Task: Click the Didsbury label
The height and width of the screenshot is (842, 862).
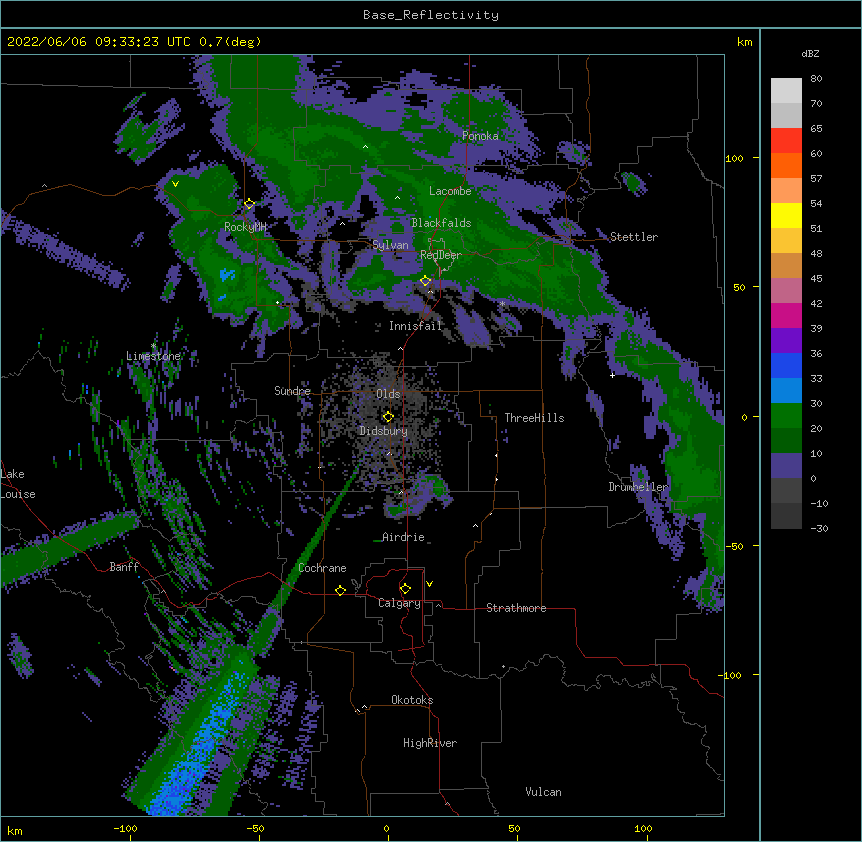Action: click(x=383, y=431)
